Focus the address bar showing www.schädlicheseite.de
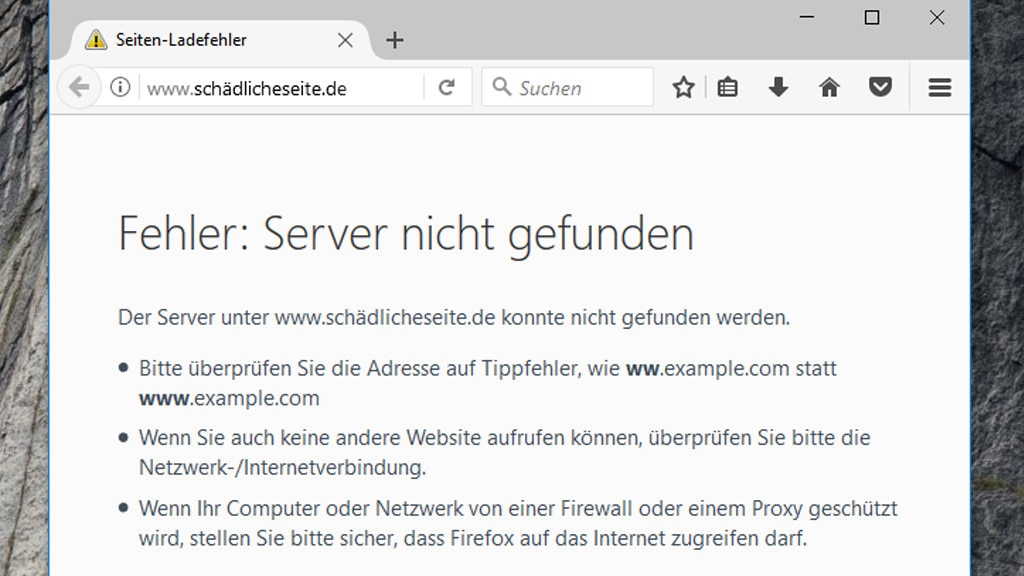This screenshot has width=1024, height=576. point(281,88)
